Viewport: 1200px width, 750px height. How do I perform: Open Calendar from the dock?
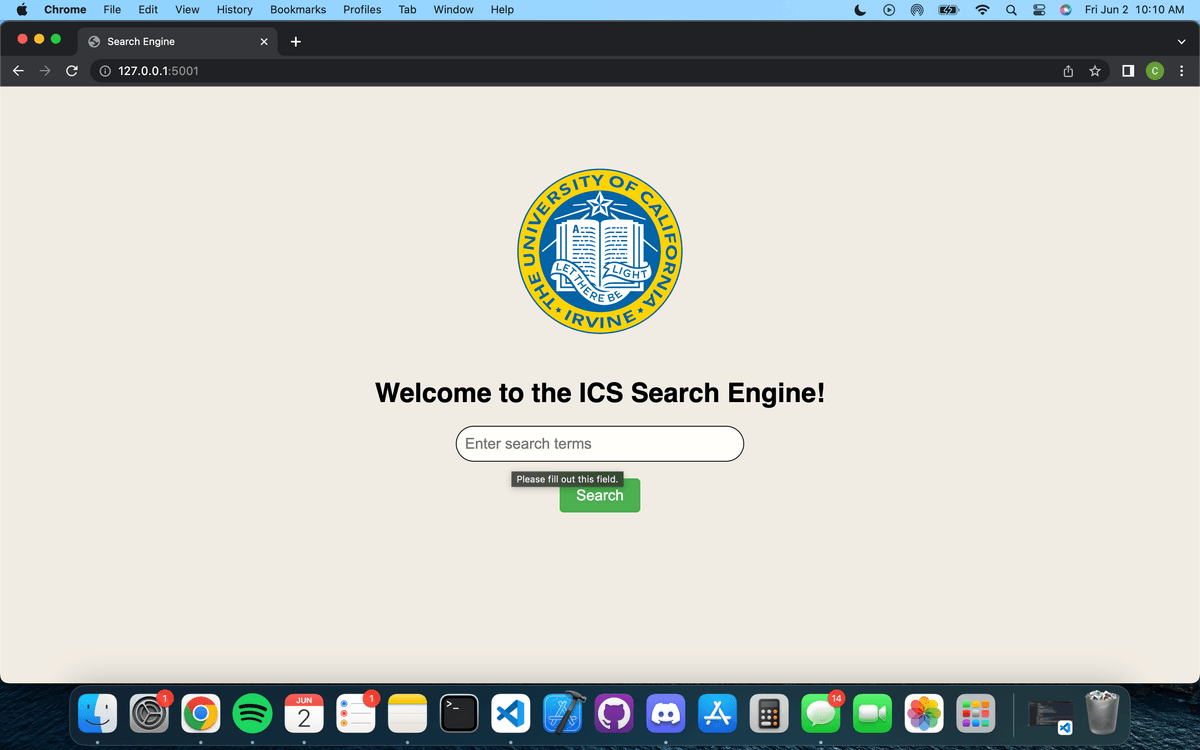304,713
